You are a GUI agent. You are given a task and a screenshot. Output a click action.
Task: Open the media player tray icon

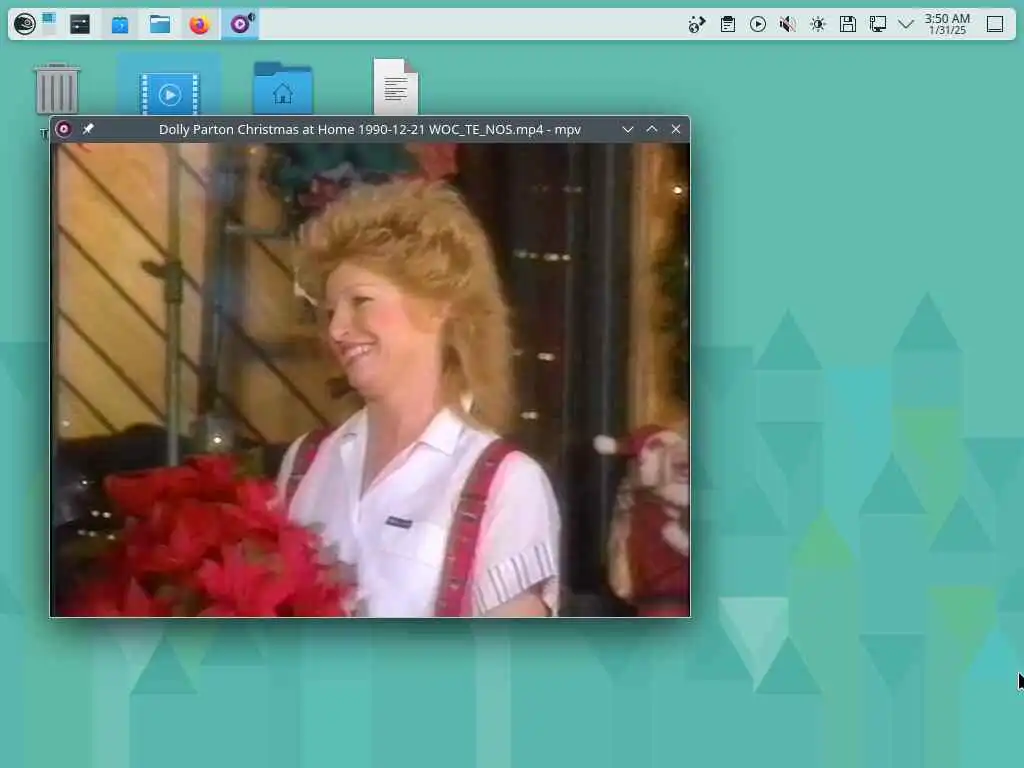(x=758, y=24)
